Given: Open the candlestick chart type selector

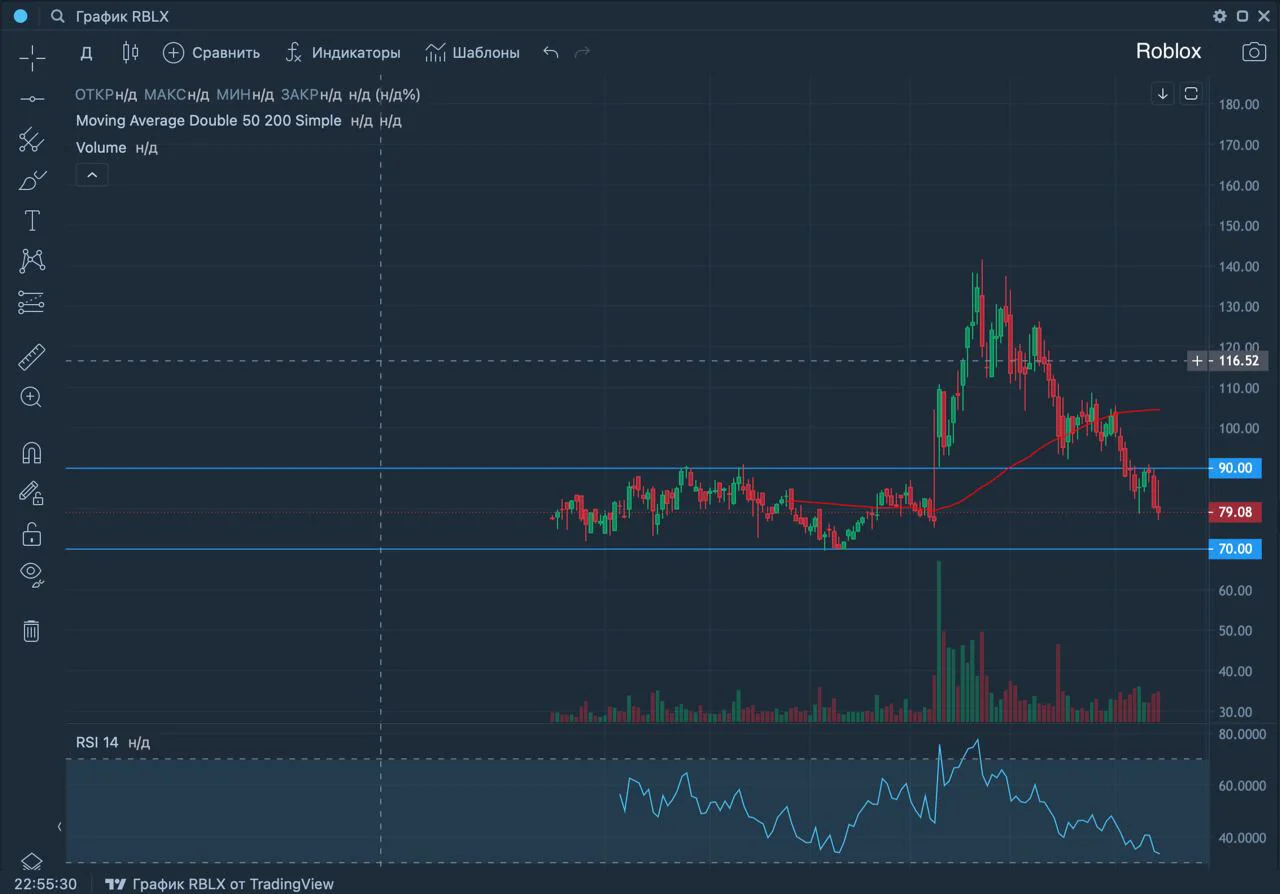Looking at the screenshot, I should (x=130, y=52).
